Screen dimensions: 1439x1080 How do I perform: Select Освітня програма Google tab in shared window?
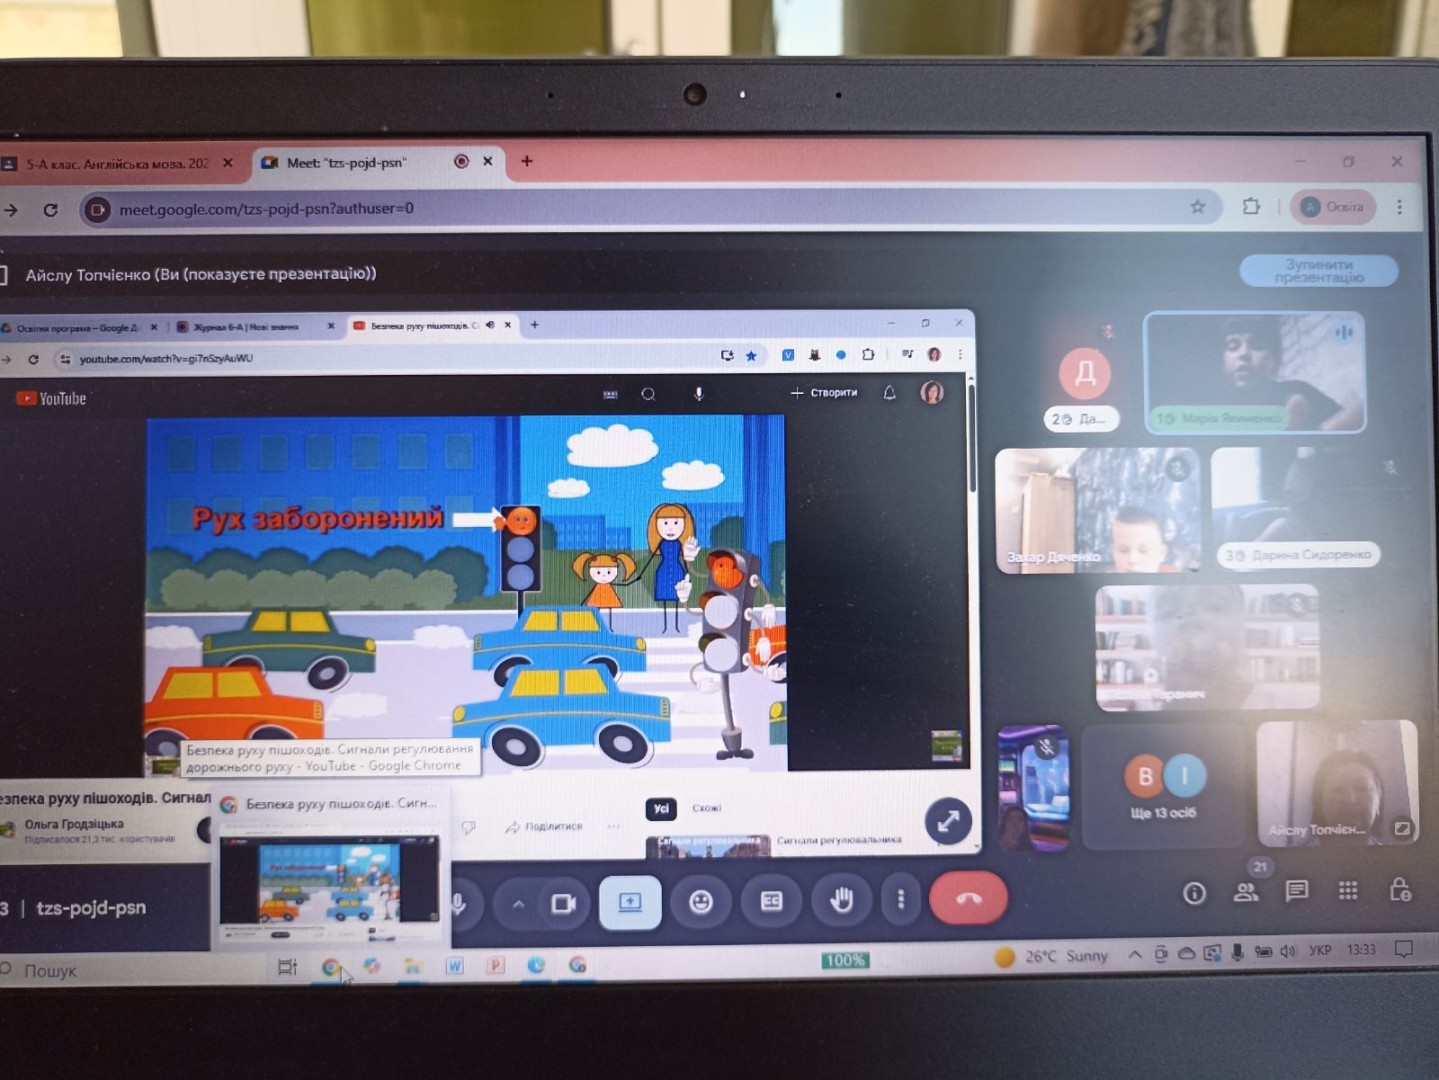click(x=80, y=327)
